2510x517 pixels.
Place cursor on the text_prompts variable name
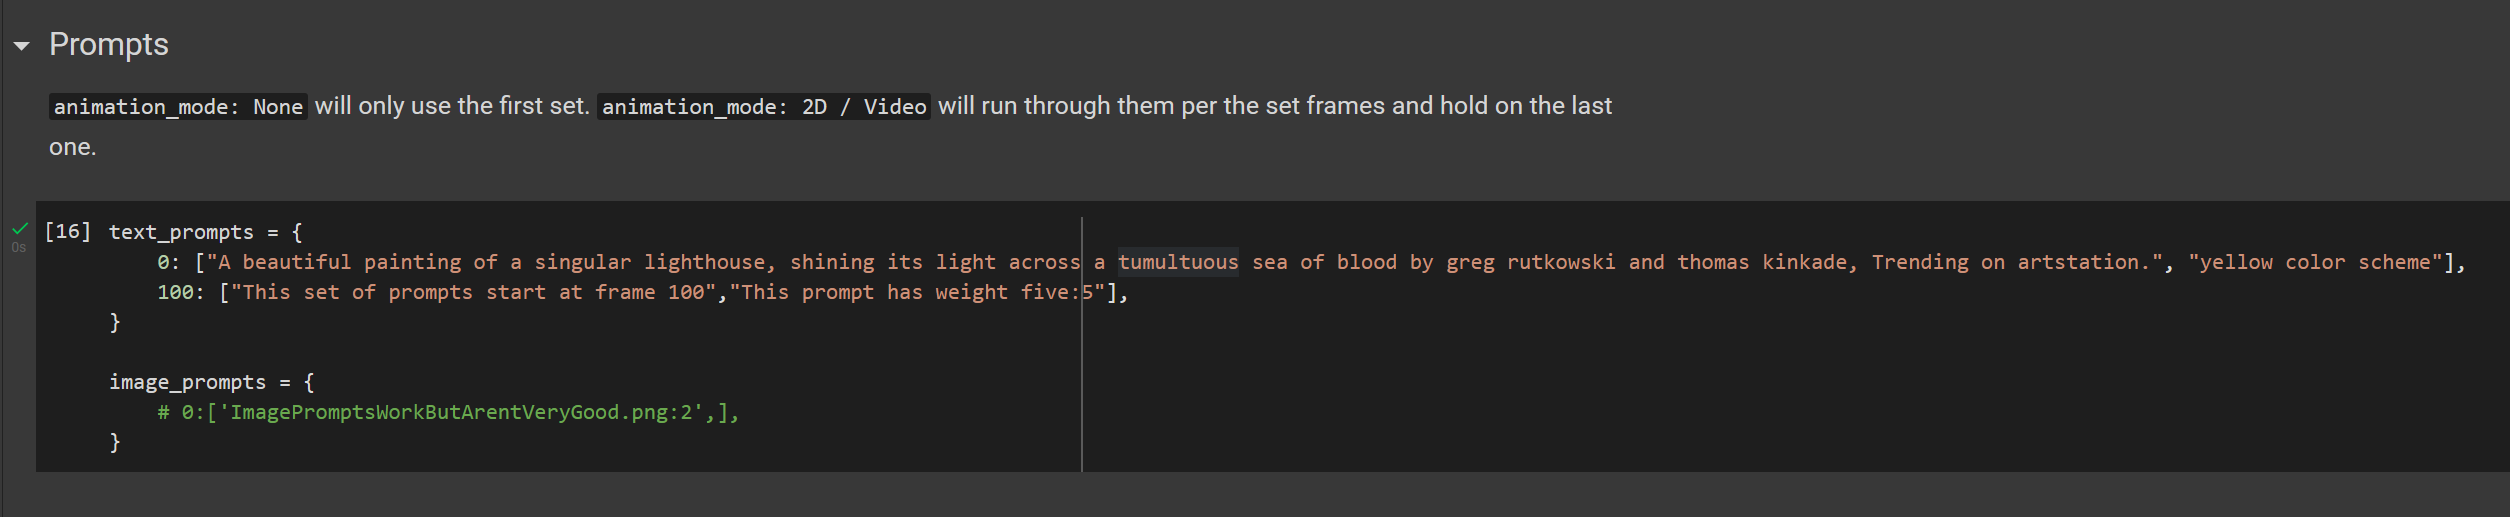click(181, 232)
